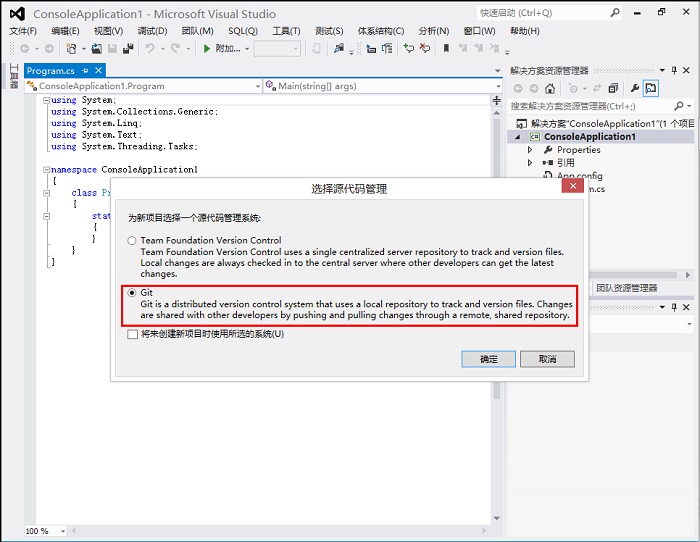Select Team Foundation Version Control radio button

click(132, 241)
